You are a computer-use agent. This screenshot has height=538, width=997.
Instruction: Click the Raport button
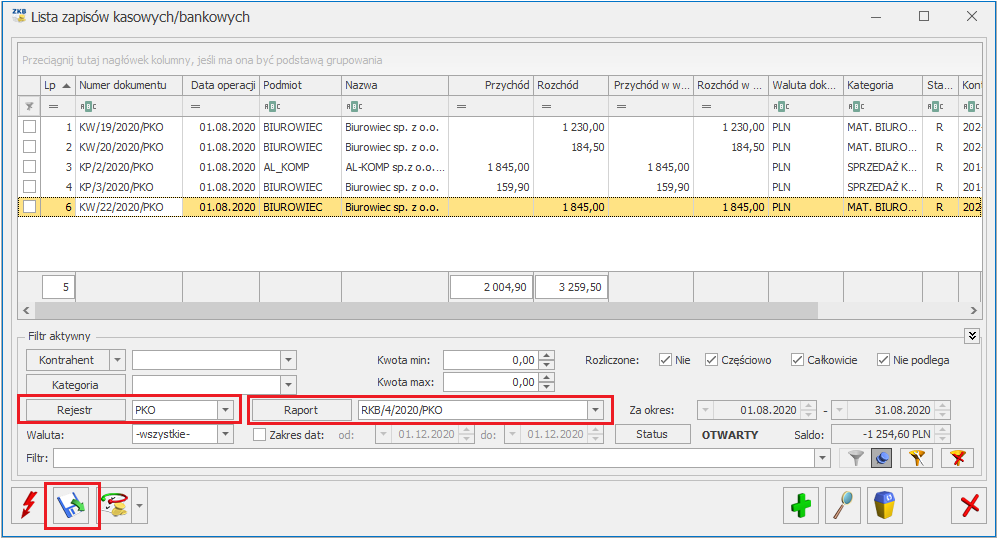(301, 410)
